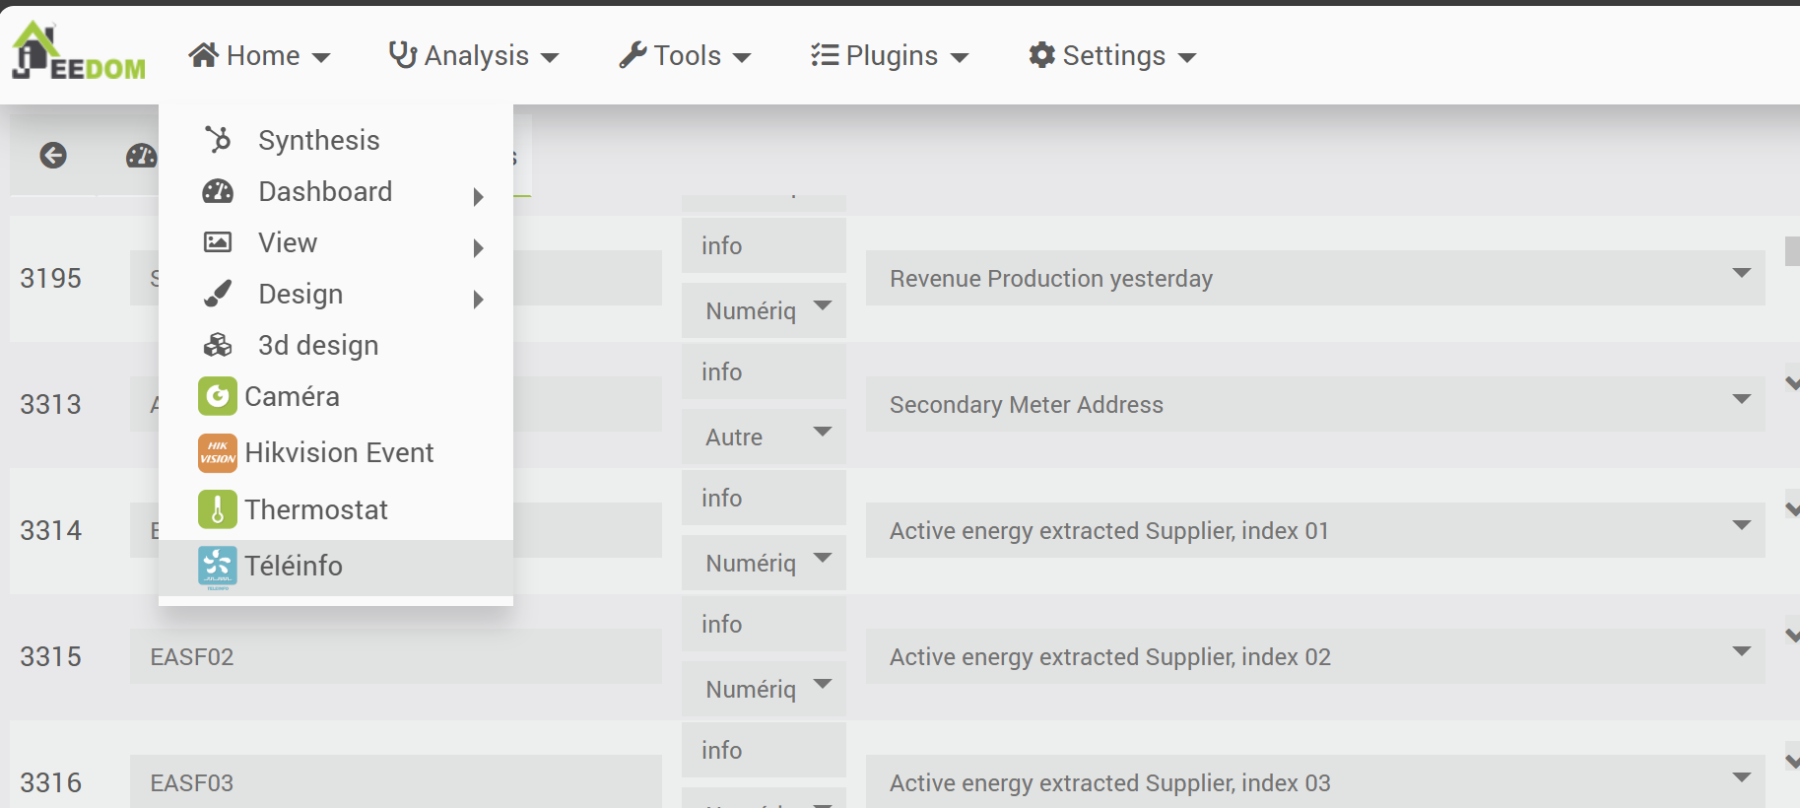Select the View menu entry
Image resolution: width=1800 pixels, height=808 pixels.
tap(288, 243)
